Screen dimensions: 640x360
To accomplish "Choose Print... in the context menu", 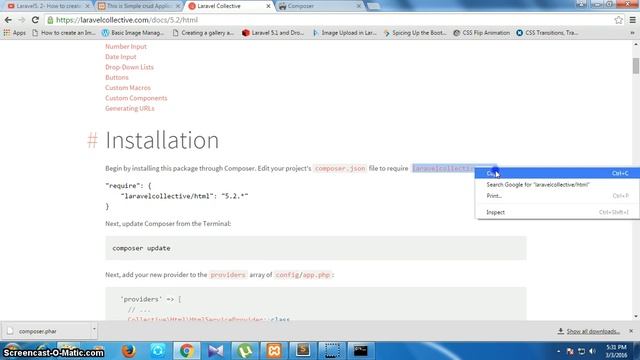I will point(557,196).
